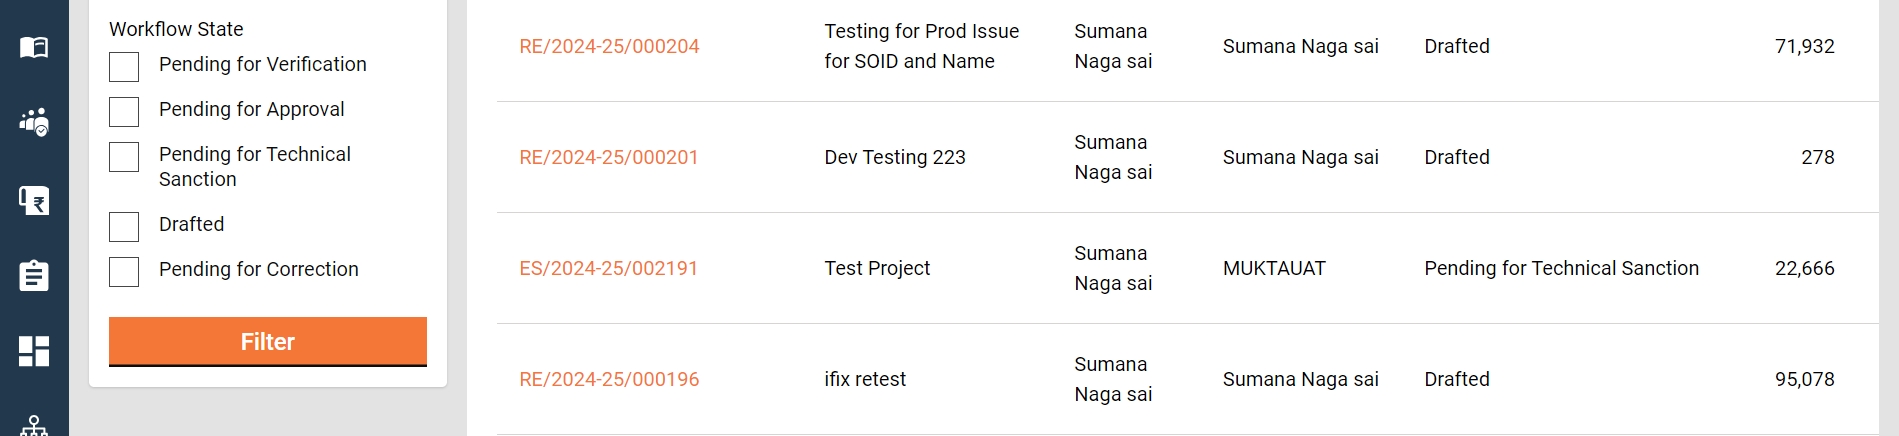Check the Pending for Verification checkbox
The width and height of the screenshot is (1899, 436).
tap(124, 67)
